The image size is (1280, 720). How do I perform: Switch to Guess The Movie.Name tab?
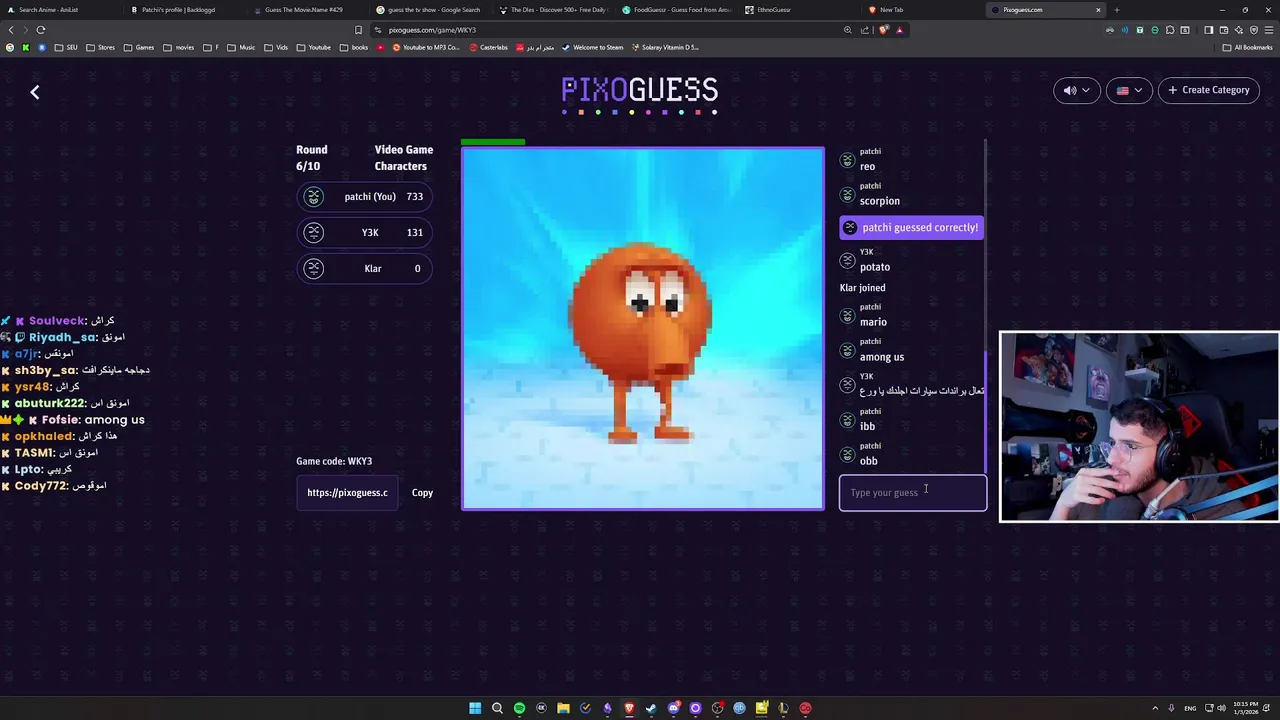pos(305,10)
